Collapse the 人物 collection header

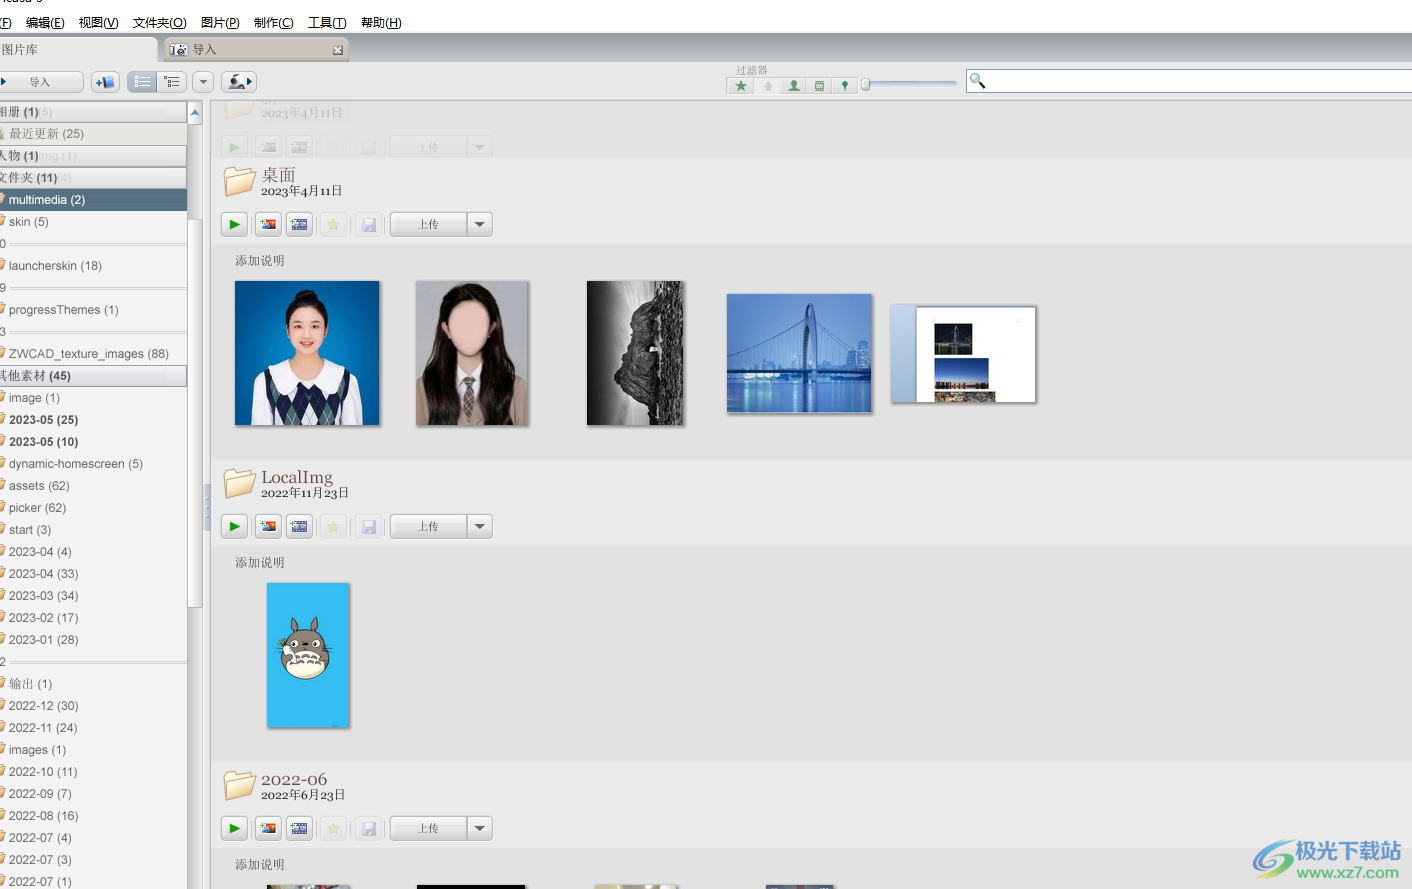[93, 156]
